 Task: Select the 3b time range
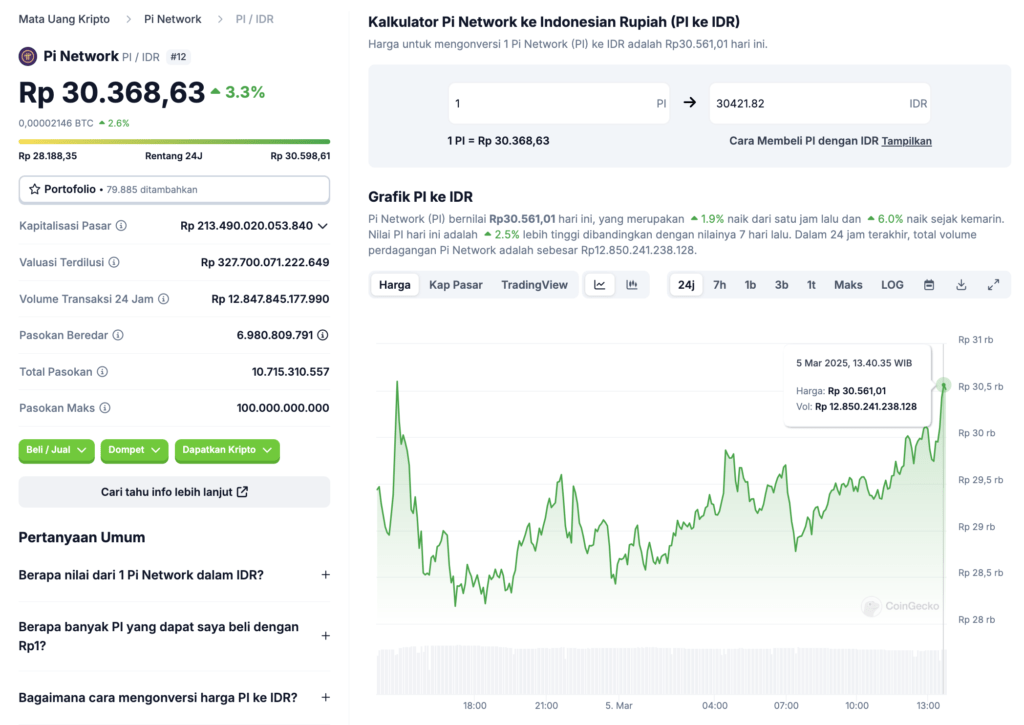[781, 285]
